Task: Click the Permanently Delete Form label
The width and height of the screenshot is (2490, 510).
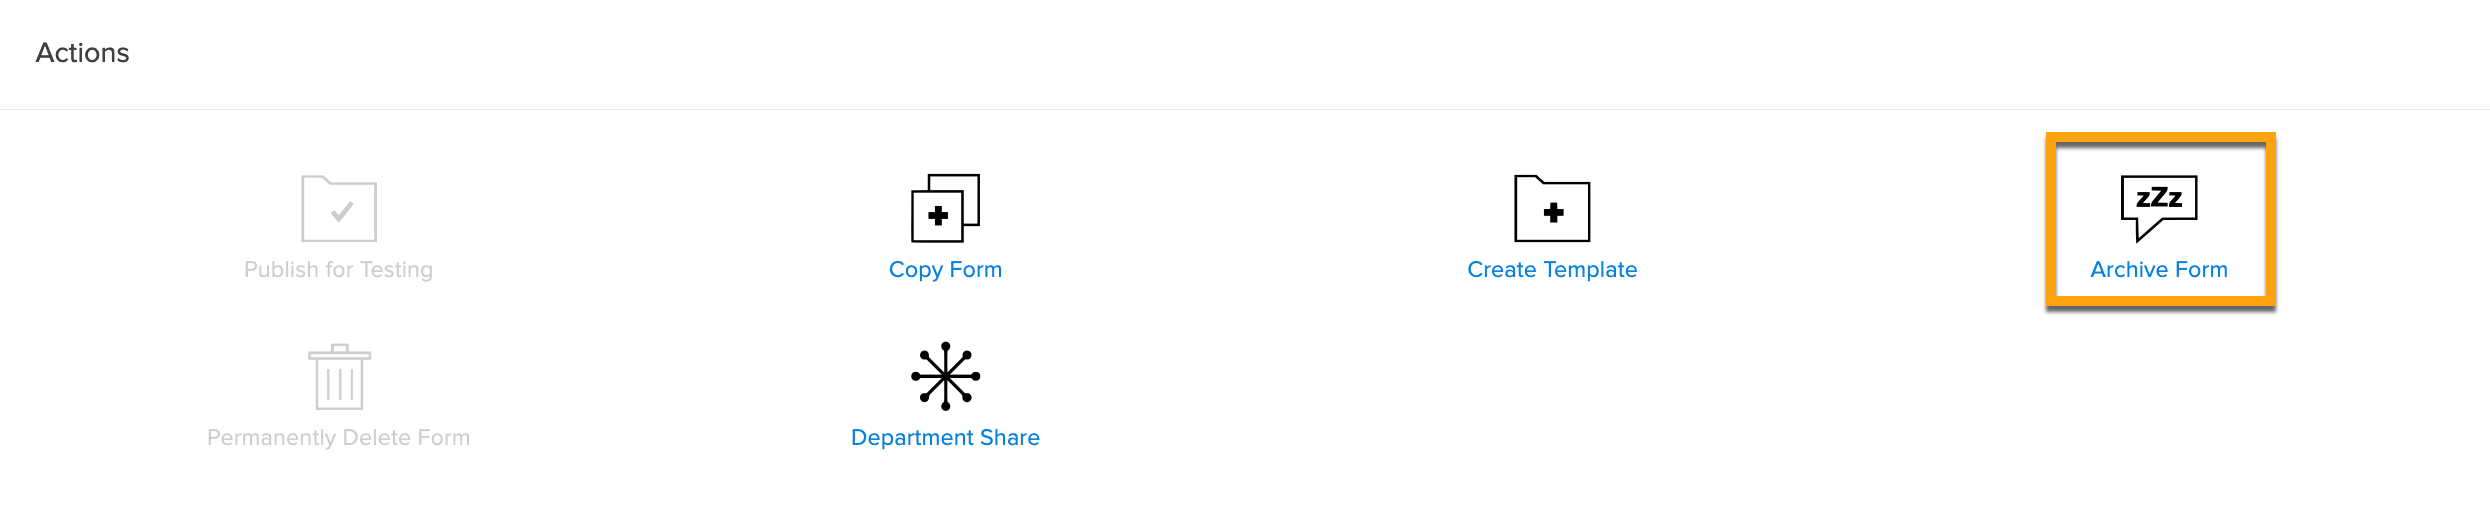Action: [x=339, y=438]
